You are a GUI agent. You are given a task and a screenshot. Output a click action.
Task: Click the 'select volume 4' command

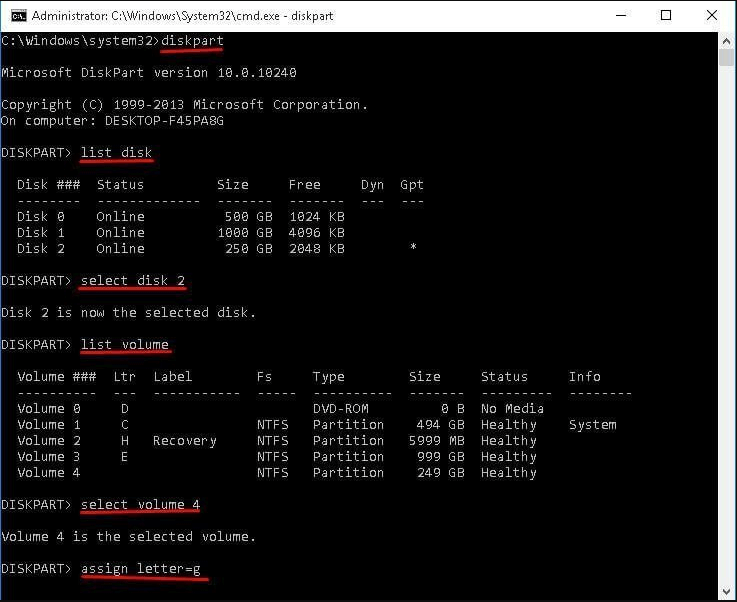141,505
